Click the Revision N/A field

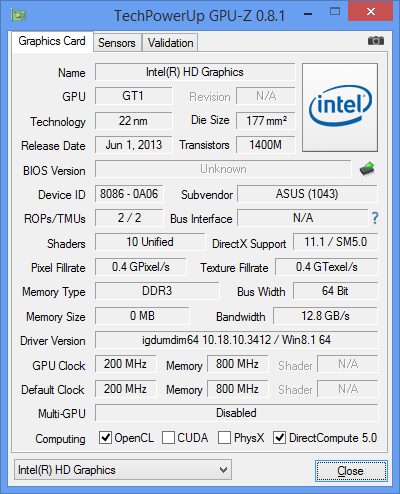(x=266, y=96)
